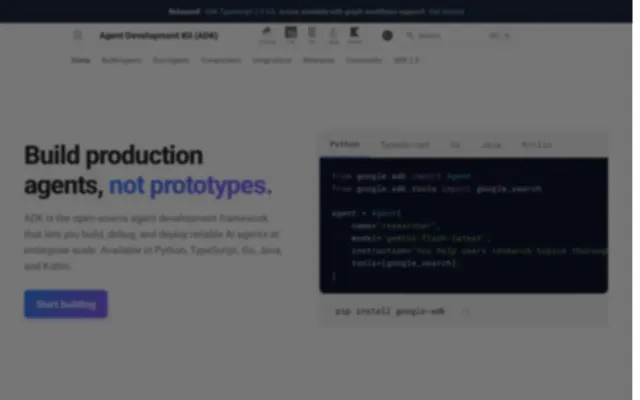Select the TypeScript code sample tab
Viewport: 640px width, 400px height.
pyautogui.click(x=404, y=144)
